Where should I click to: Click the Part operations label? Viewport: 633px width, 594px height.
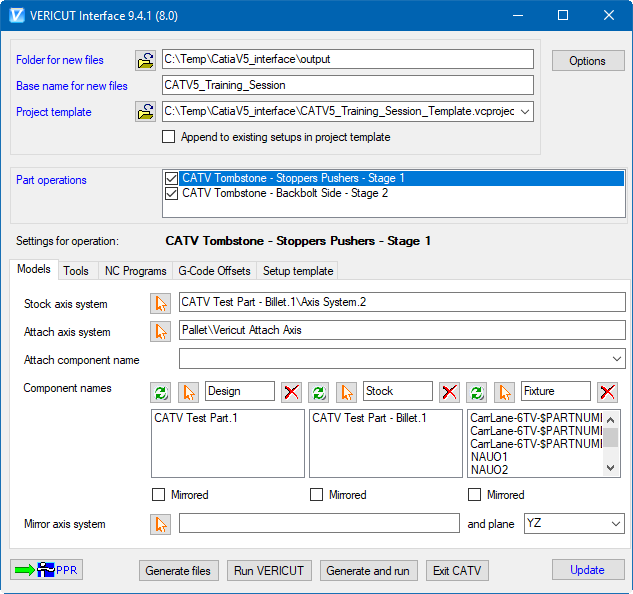point(51,180)
